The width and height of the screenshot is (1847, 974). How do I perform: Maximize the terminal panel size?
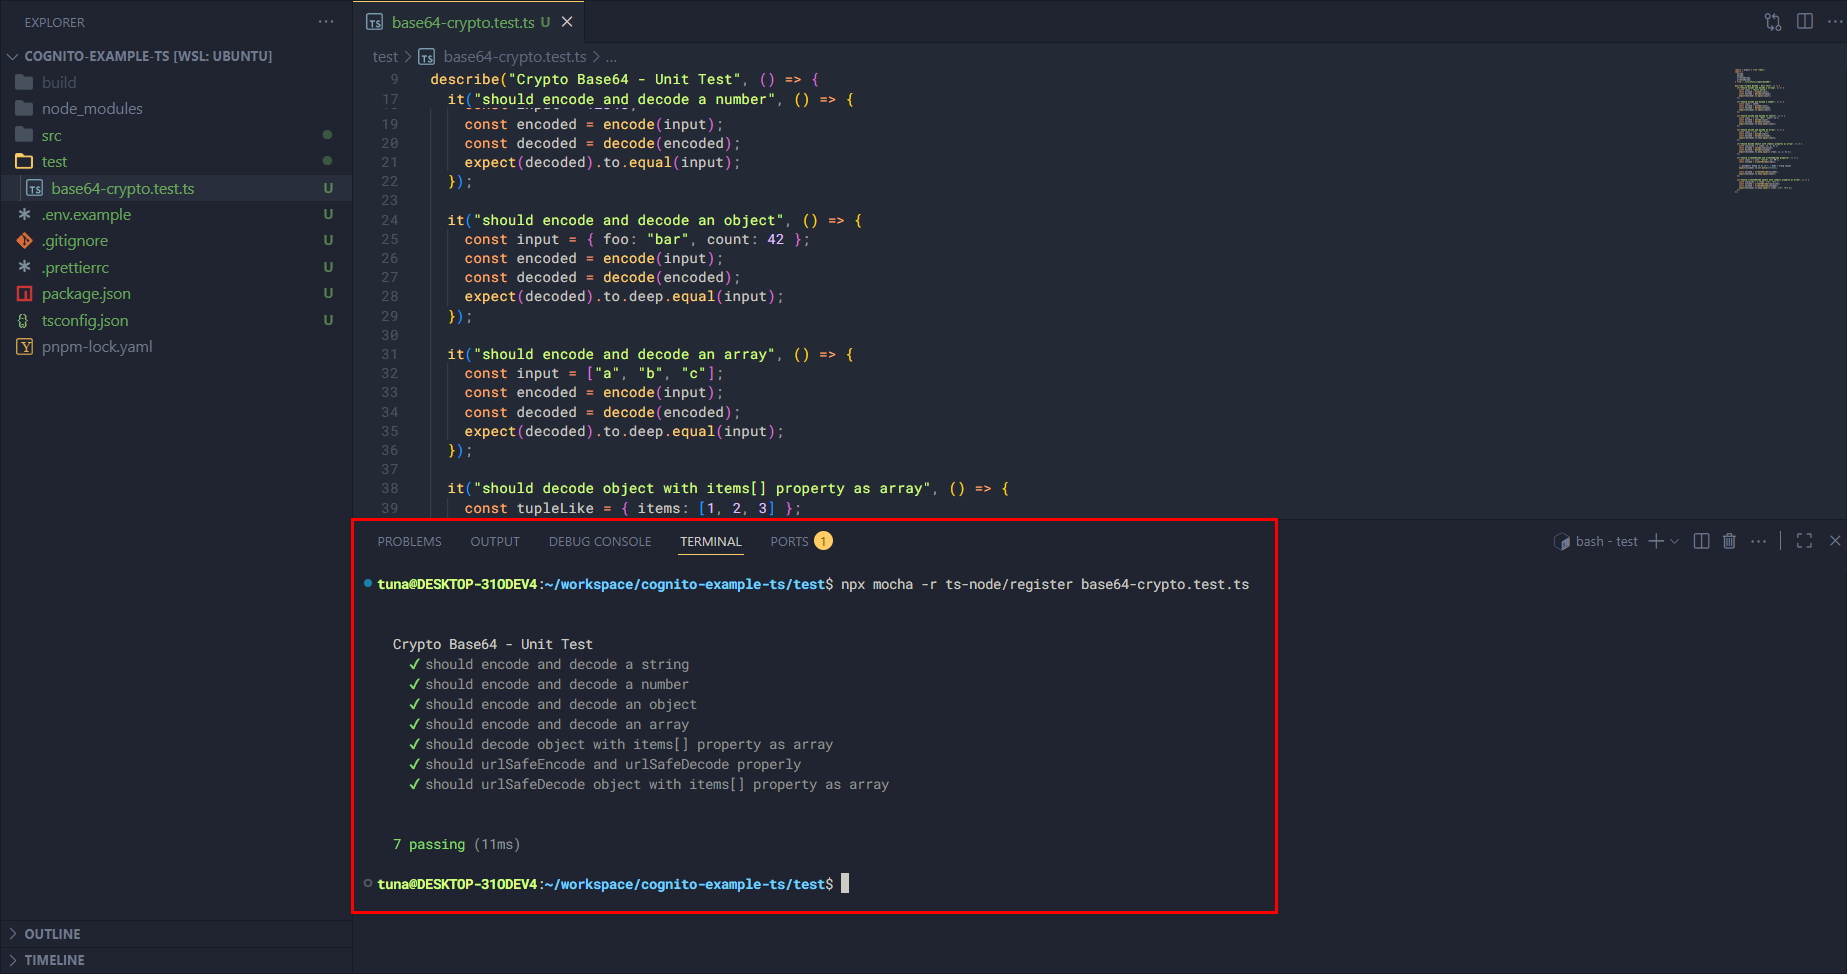tap(1804, 541)
